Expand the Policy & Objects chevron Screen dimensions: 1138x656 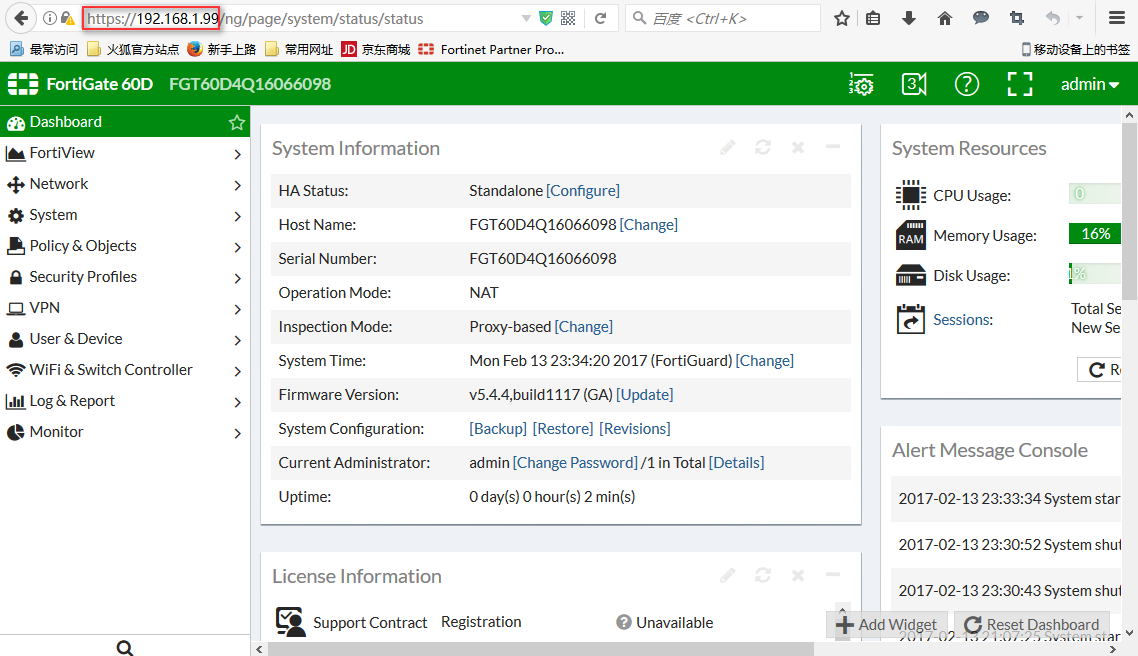point(237,247)
